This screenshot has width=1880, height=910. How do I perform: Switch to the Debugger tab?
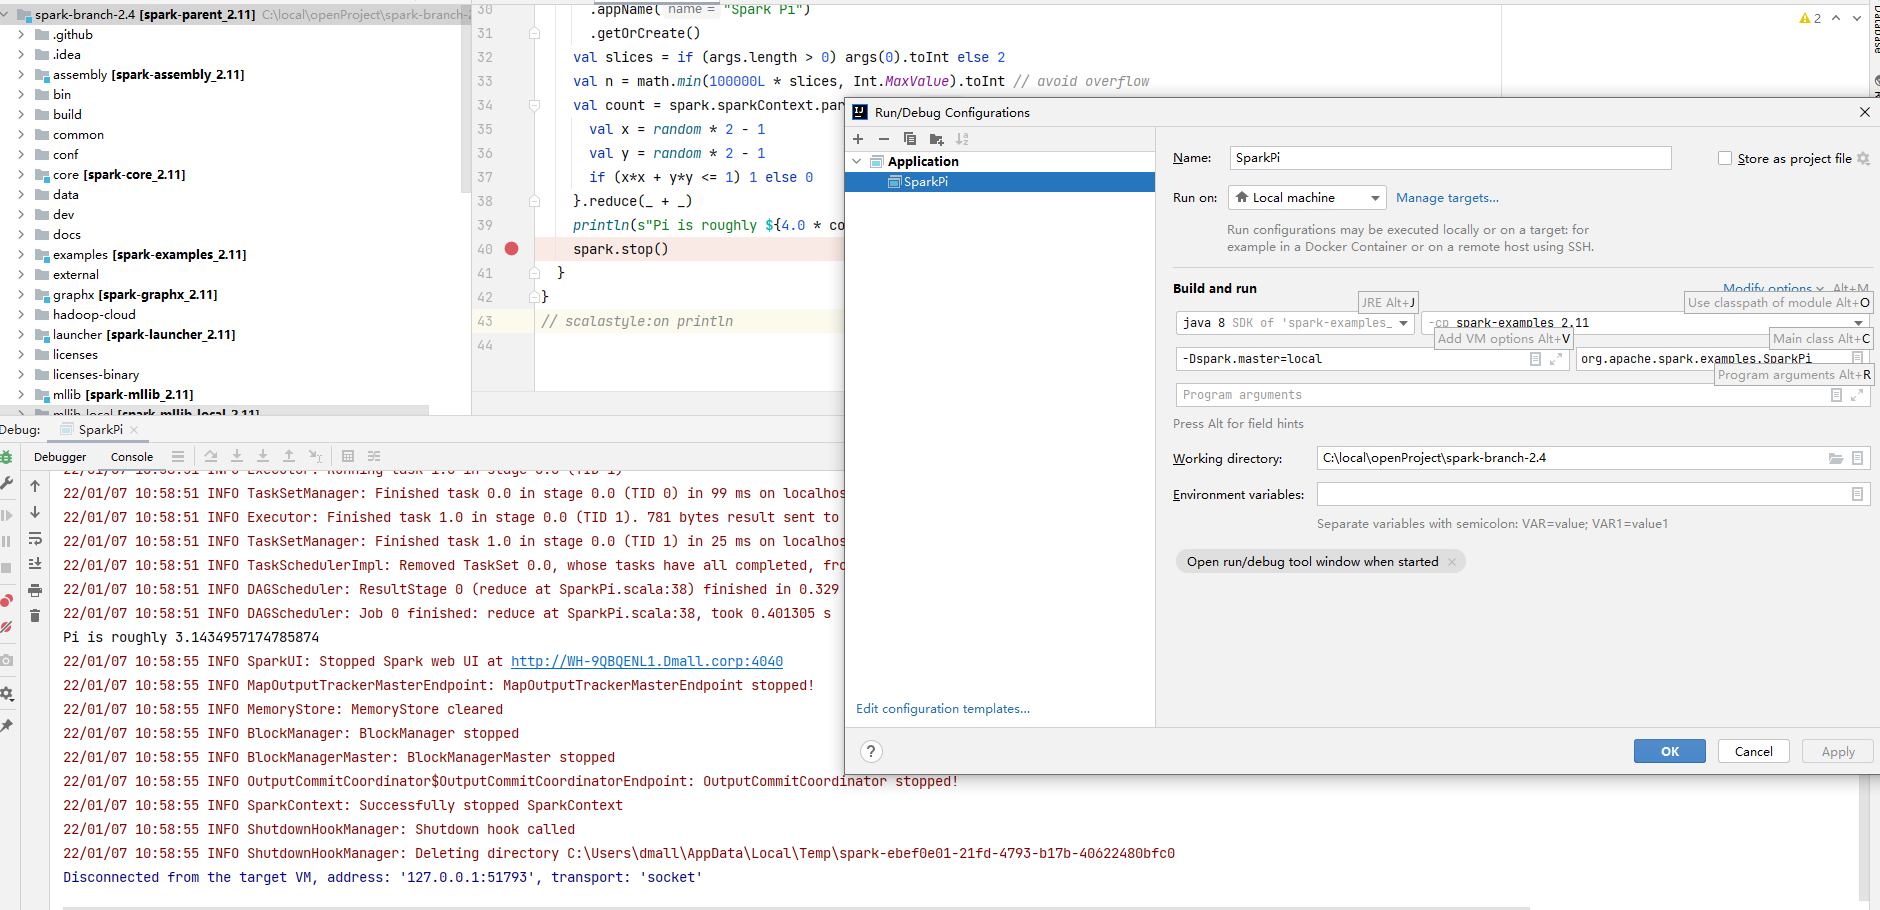(60, 456)
